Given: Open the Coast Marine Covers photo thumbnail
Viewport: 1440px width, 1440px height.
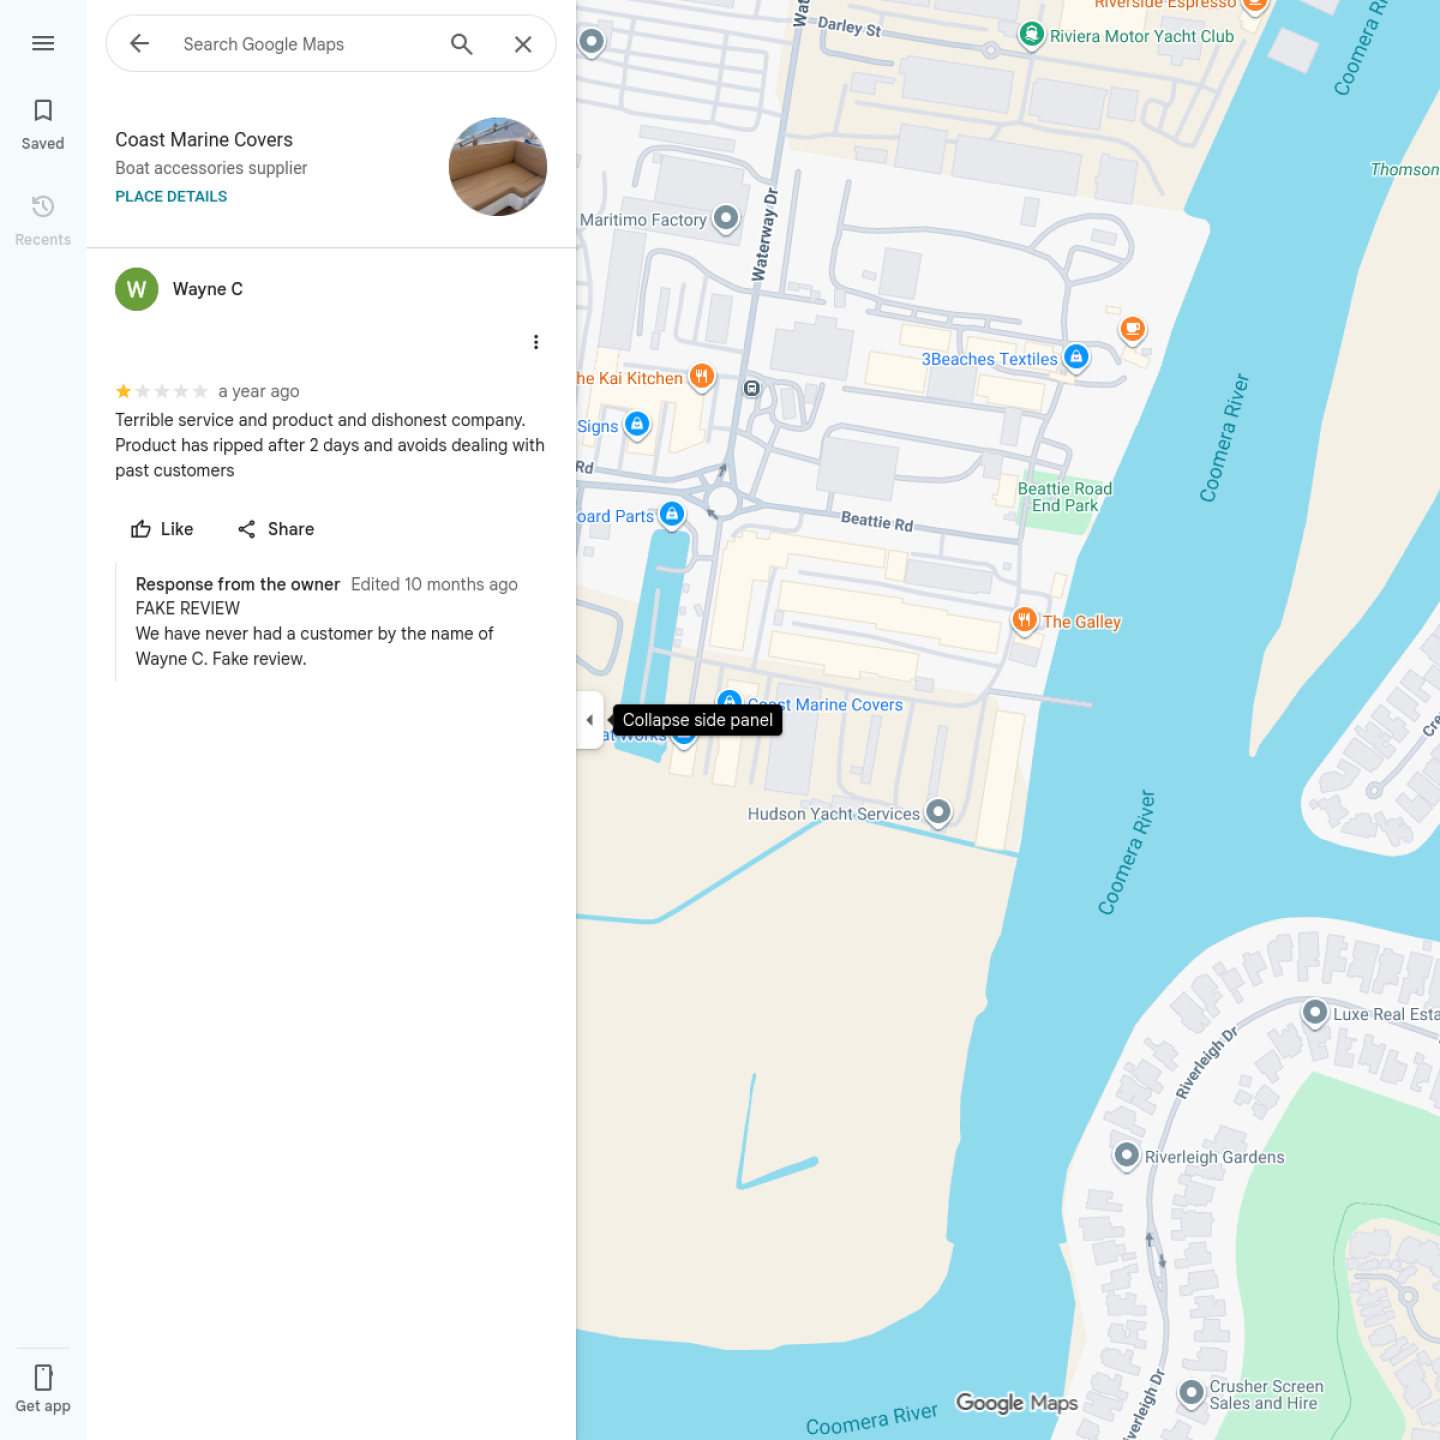Looking at the screenshot, I should coord(498,166).
